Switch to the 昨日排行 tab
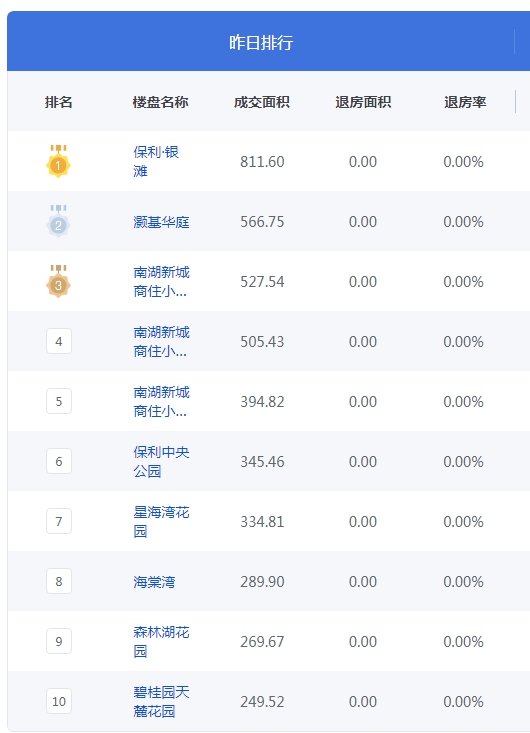Viewport: 530px width, 733px height. 261,43
